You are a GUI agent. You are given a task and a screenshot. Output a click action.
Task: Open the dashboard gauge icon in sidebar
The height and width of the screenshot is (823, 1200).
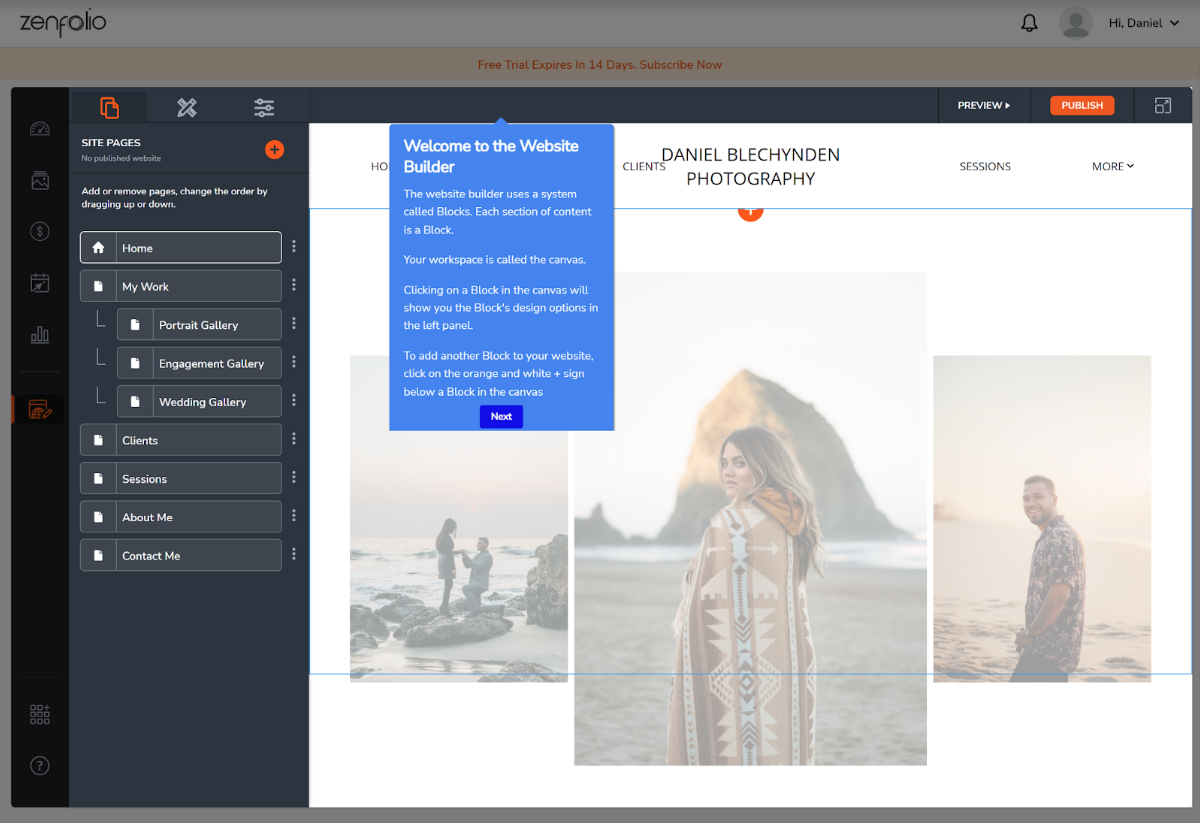[40, 129]
